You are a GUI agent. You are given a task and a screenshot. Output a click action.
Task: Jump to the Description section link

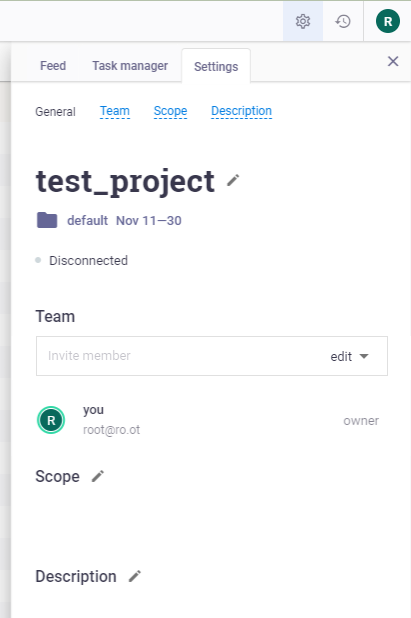(x=242, y=111)
